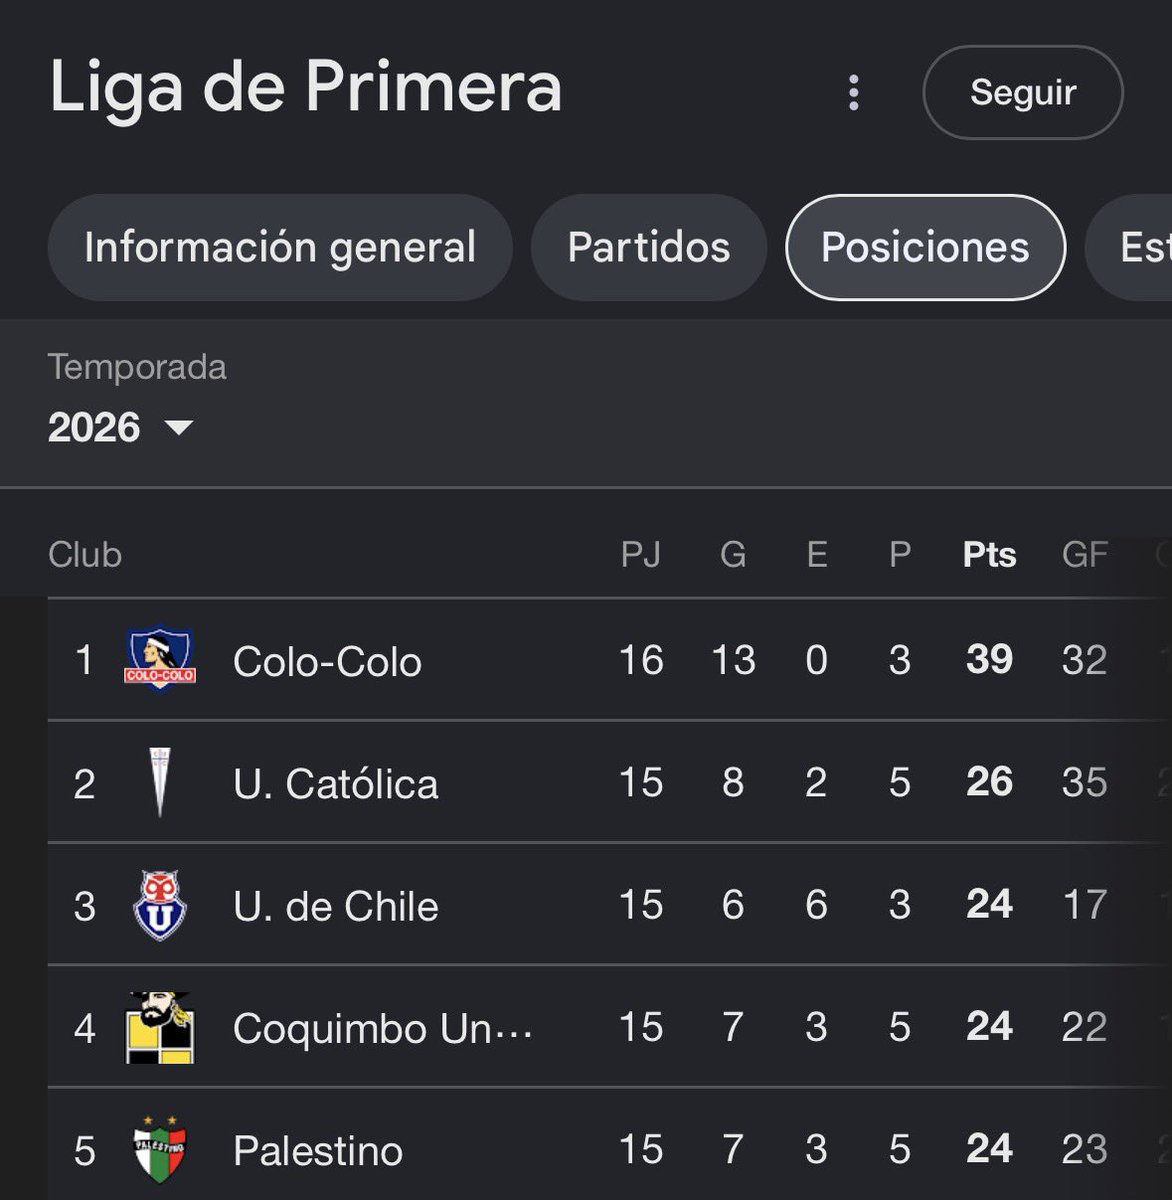Click the Pts column header
Screen dimensions: 1172x1200
[989, 554]
